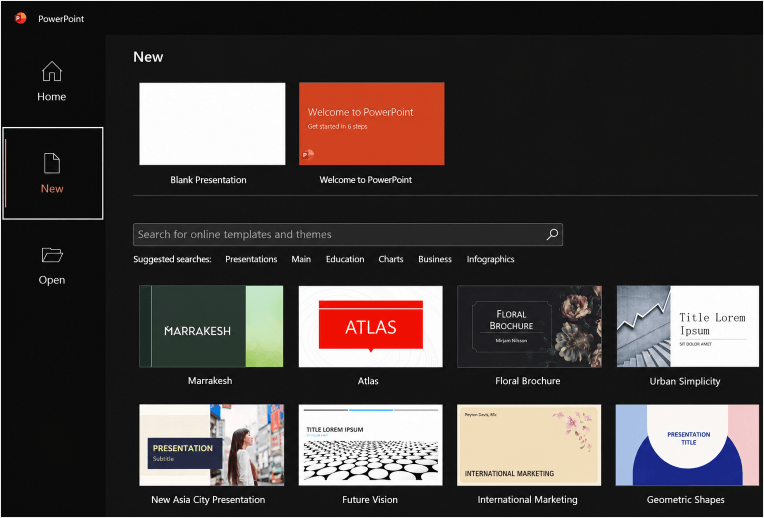Pick the New Asia City Presentation thumbnail
Image resolution: width=764 pixels, height=518 pixels.
point(211,445)
